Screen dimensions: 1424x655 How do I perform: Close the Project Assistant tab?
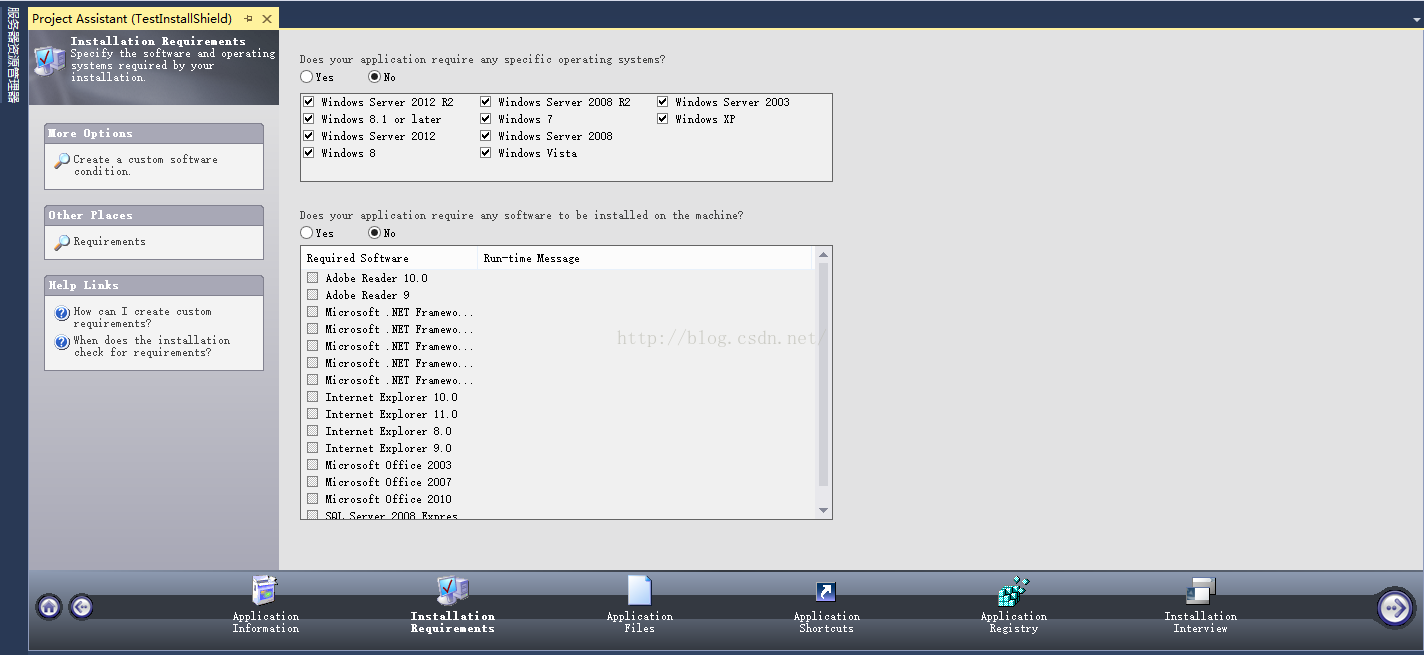(x=267, y=19)
